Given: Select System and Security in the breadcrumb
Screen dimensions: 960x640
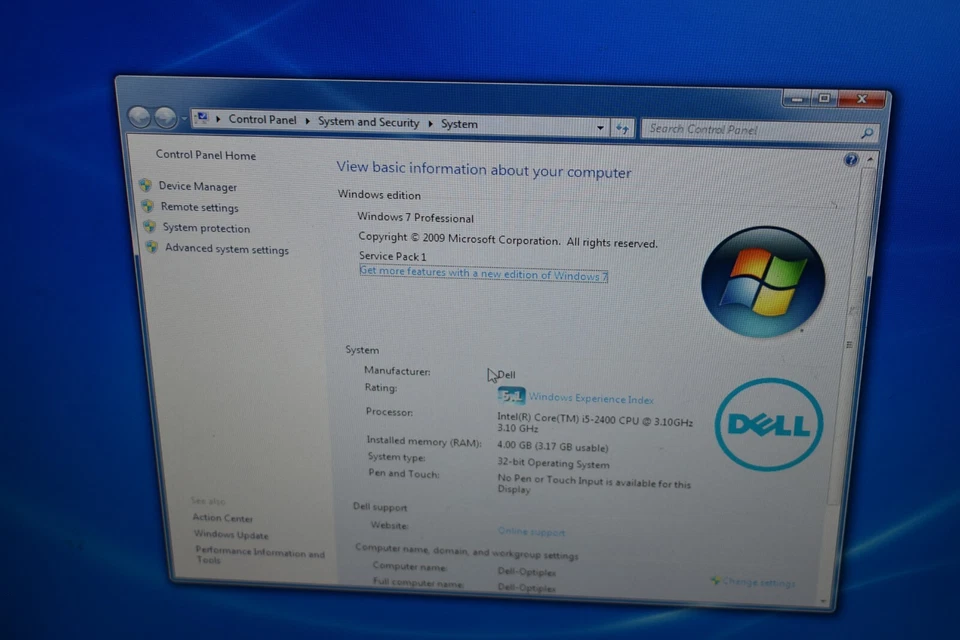Looking at the screenshot, I should [368, 122].
